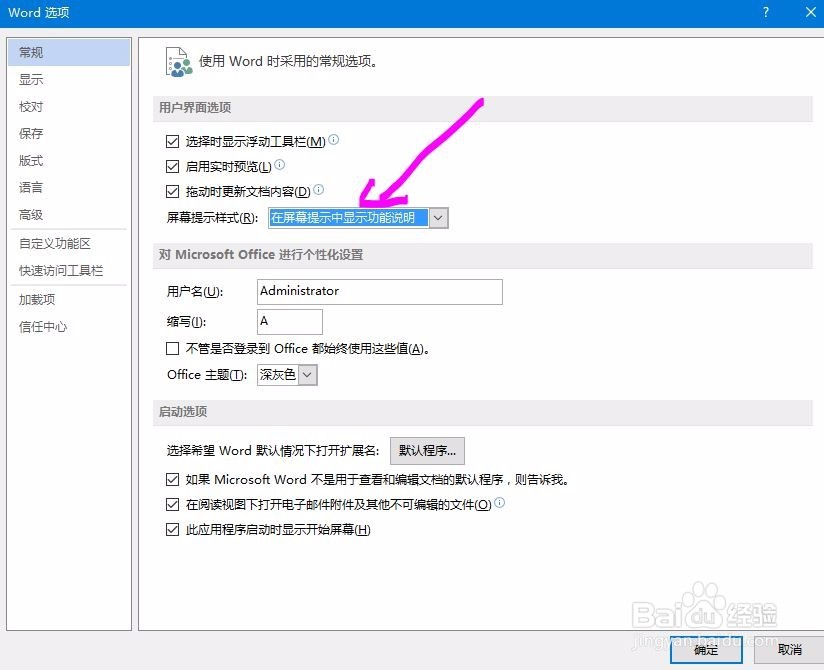
Task: Click the info icon beside 启用实时预览
Action: click(x=280, y=165)
